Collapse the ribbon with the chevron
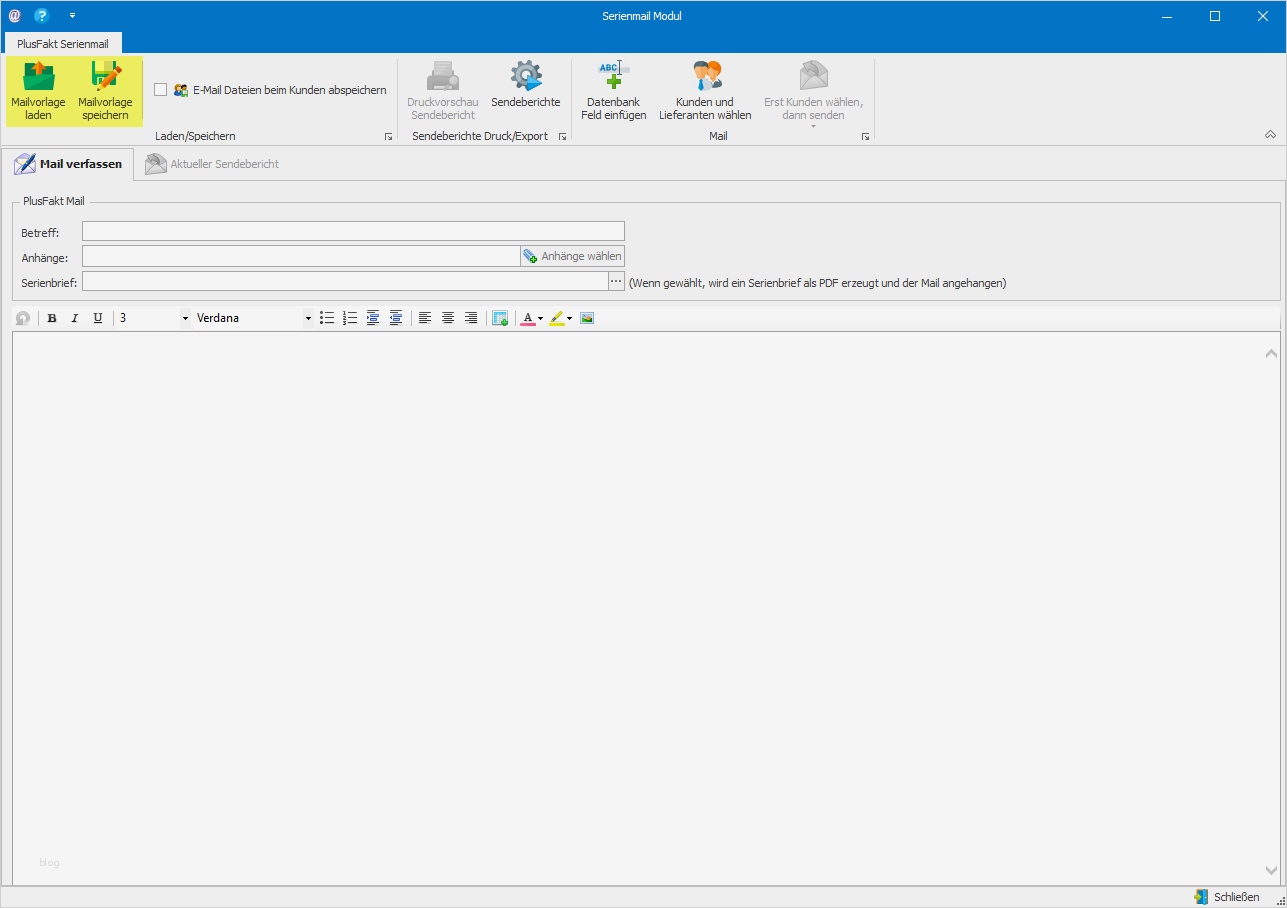Viewport: 1287px width, 908px height. pos(1270,134)
